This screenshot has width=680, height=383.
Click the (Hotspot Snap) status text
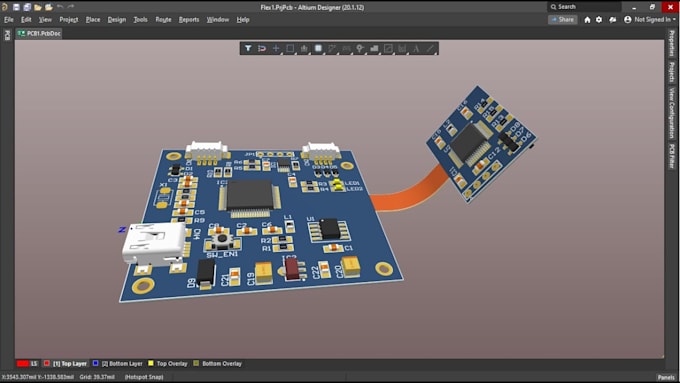tap(144, 377)
